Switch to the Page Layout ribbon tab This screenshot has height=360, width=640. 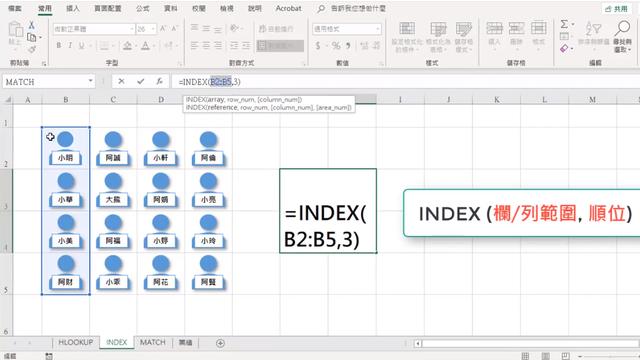(108, 8)
